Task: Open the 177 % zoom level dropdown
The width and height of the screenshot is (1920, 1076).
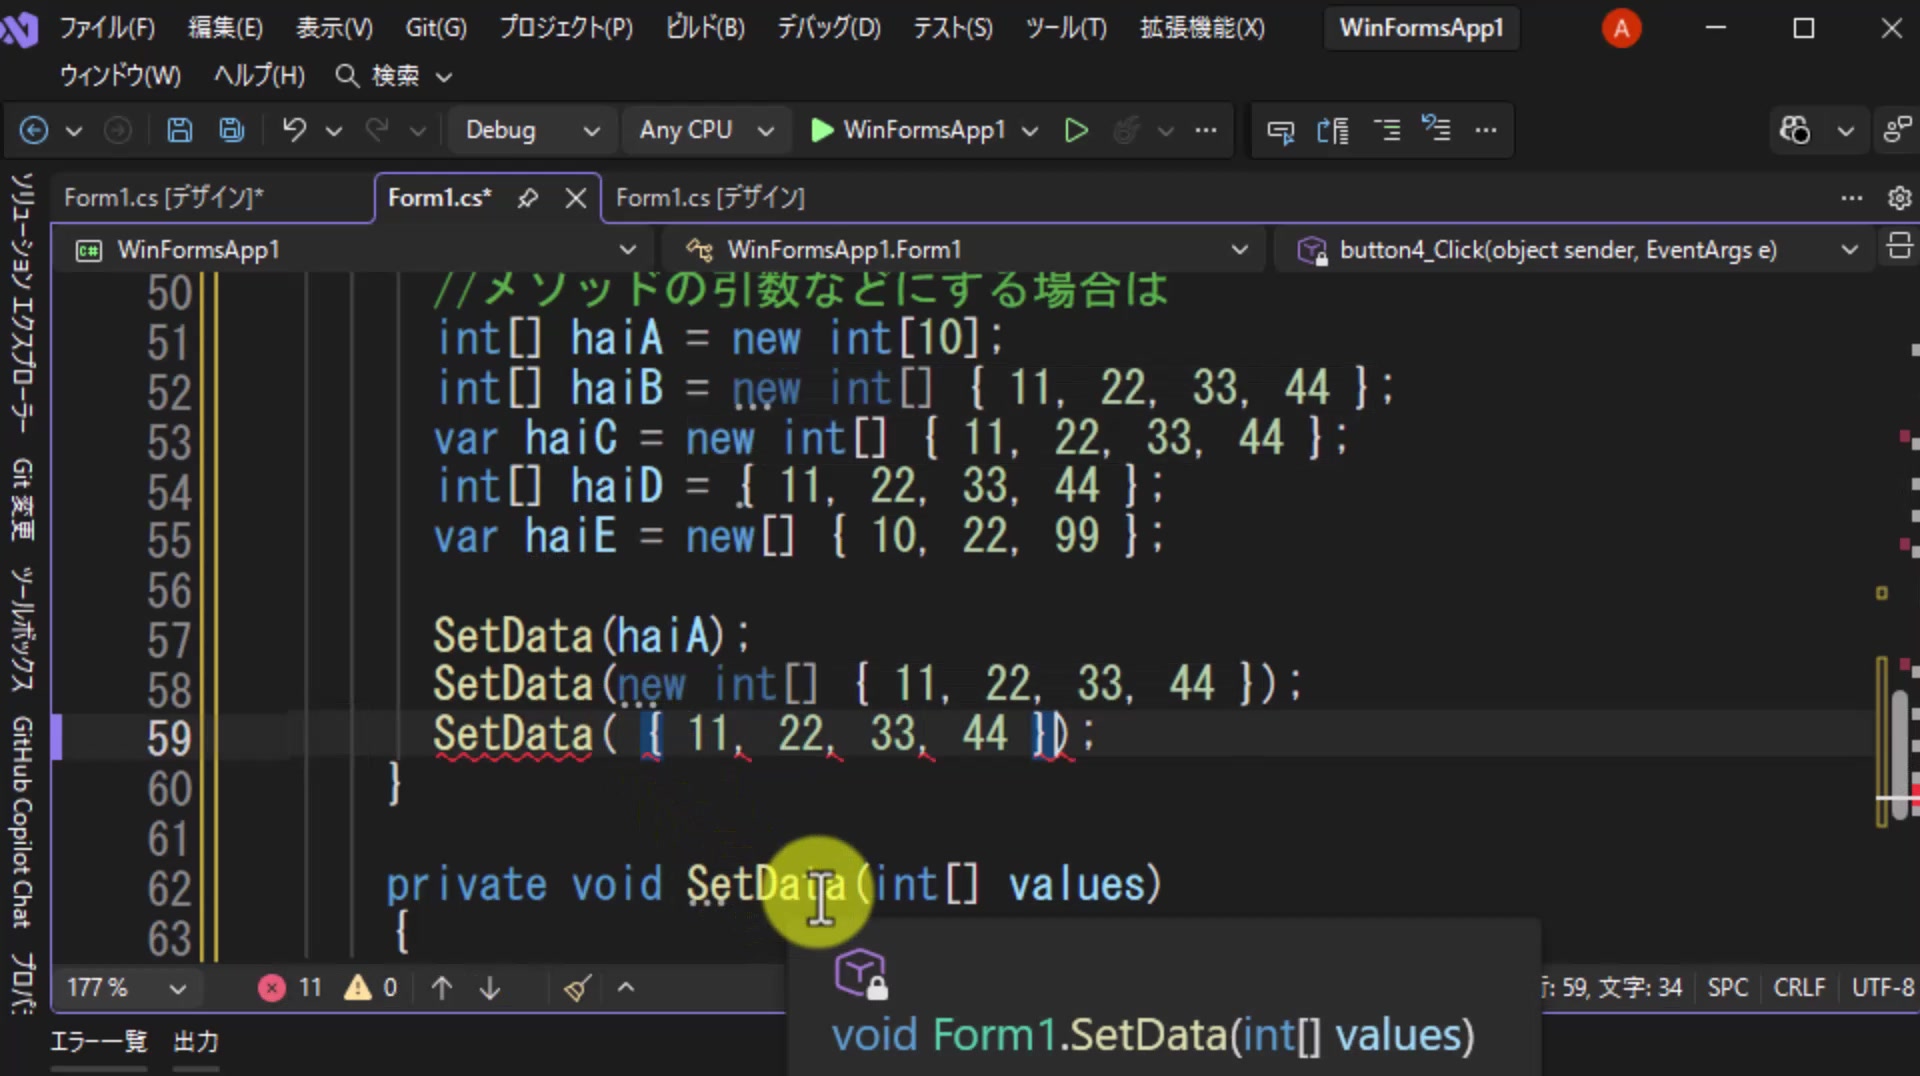Action: pos(125,988)
